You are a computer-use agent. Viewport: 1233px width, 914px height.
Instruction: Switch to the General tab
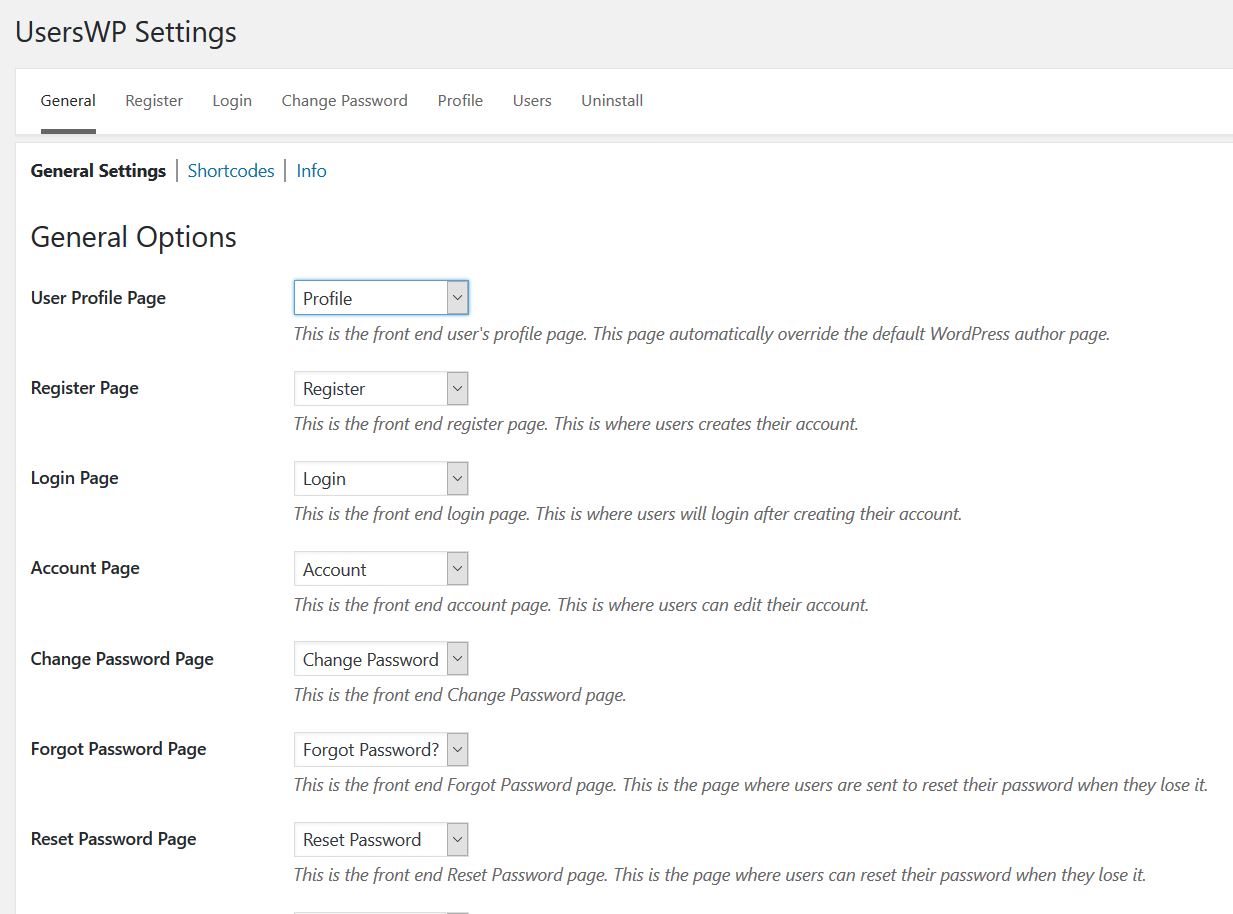click(x=68, y=101)
